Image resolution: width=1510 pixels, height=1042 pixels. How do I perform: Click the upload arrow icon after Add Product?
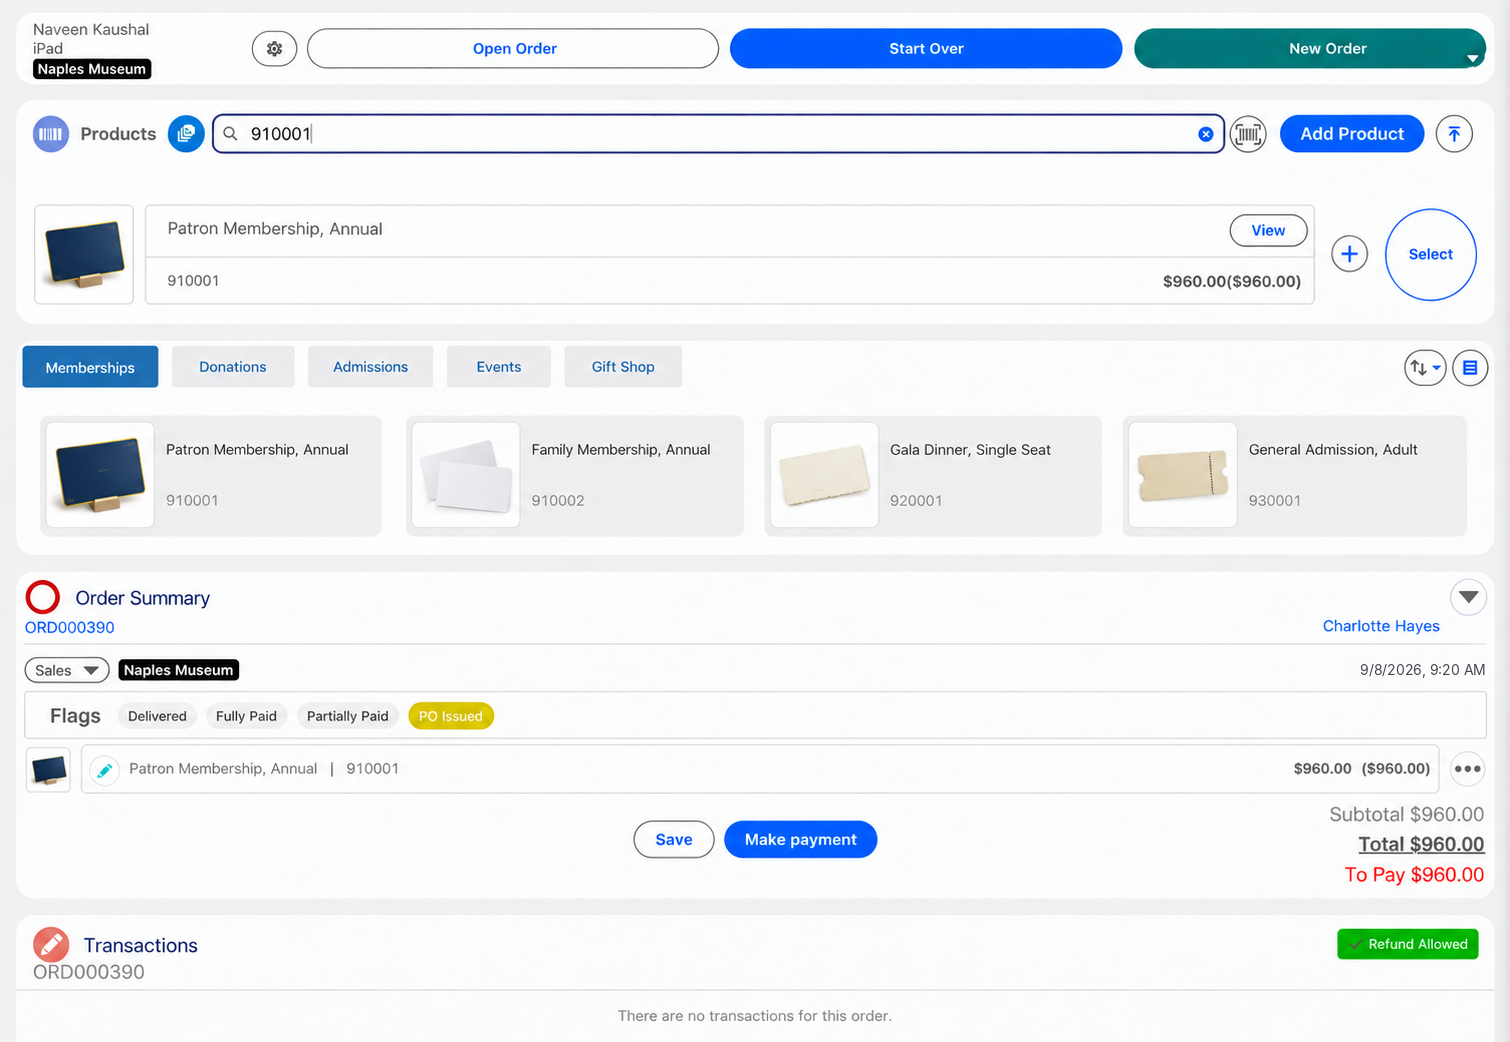(1454, 134)
